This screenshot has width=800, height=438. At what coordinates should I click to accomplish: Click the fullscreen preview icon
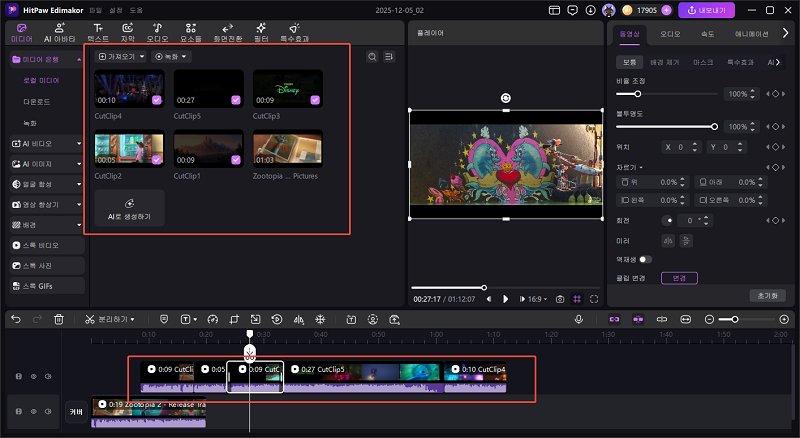pyautogui.click(x=594, y=299)
